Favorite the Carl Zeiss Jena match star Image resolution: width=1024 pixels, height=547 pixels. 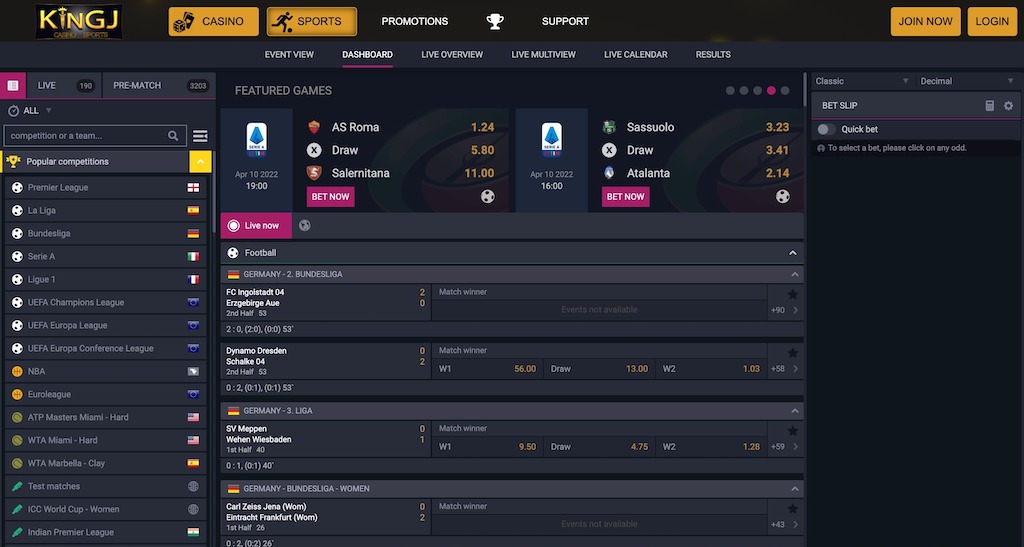click(x=792, y=508)
